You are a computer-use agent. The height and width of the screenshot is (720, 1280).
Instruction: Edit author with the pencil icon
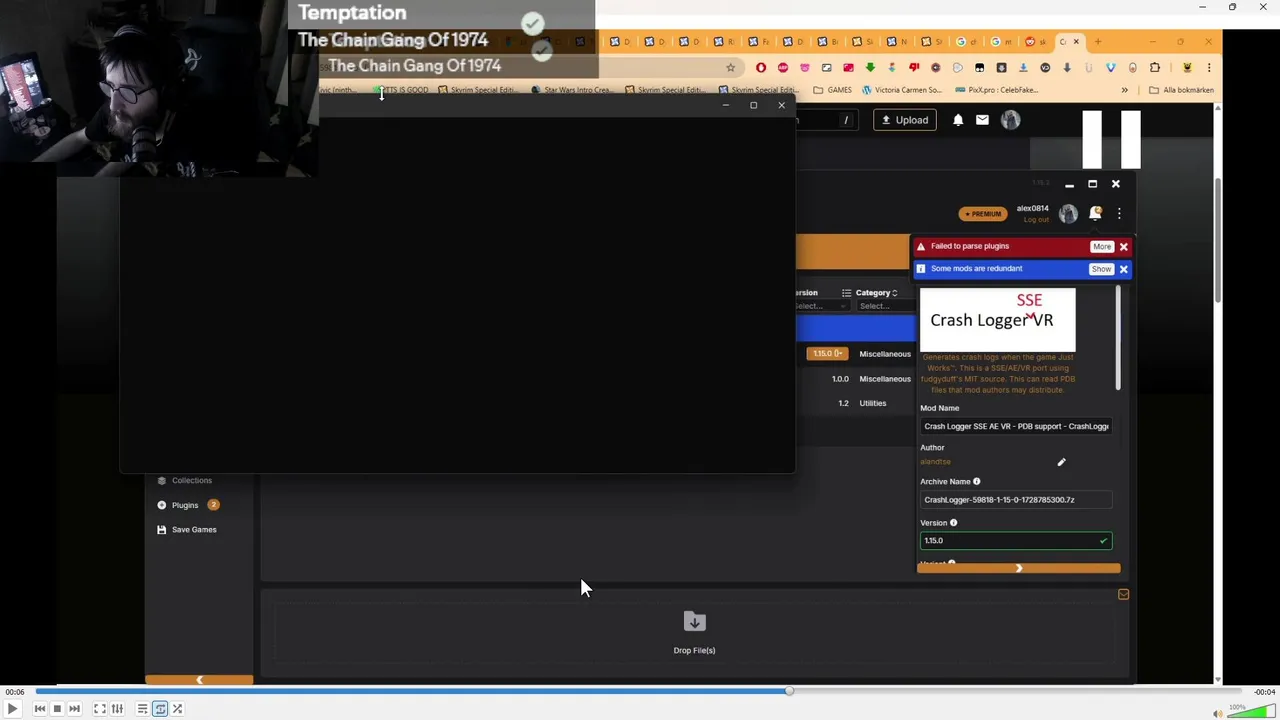pos(1061,462)
